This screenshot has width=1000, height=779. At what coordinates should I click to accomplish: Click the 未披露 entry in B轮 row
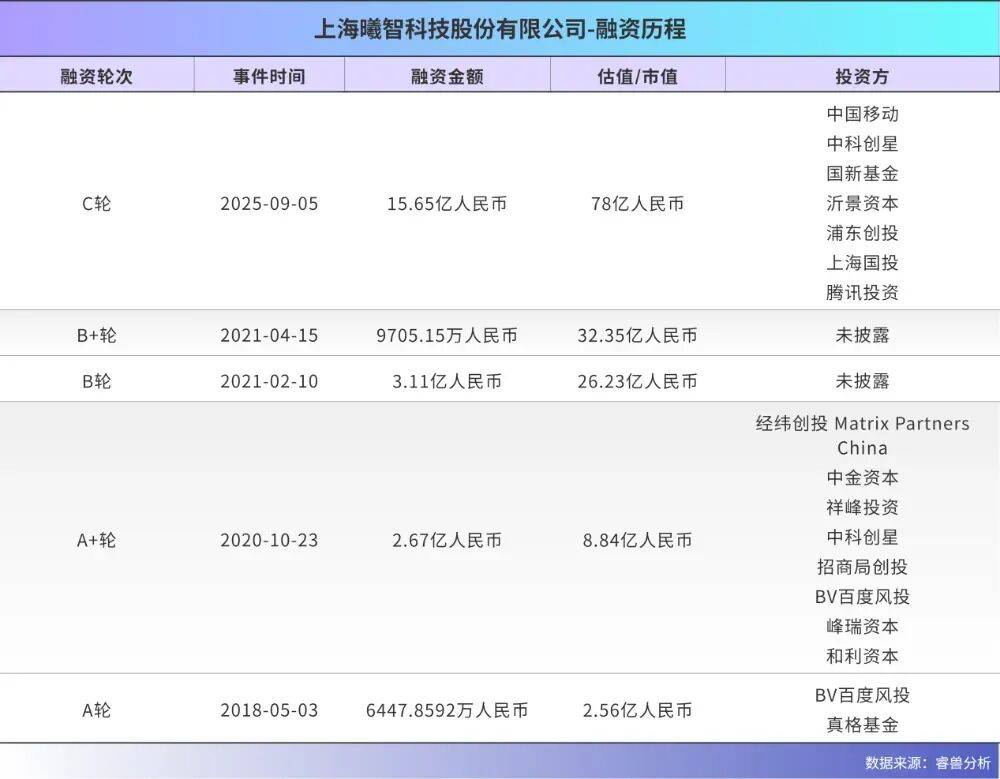pyautogui.click(x=862, y=380)
